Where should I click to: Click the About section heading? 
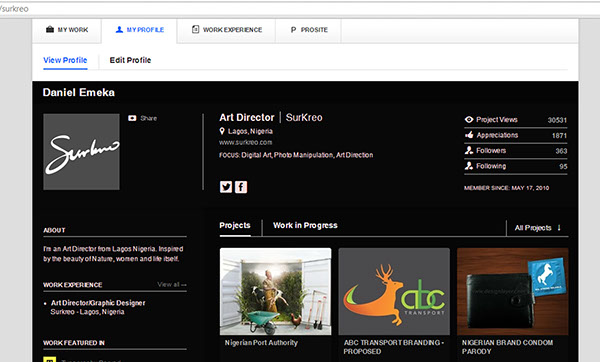point(54,230)
